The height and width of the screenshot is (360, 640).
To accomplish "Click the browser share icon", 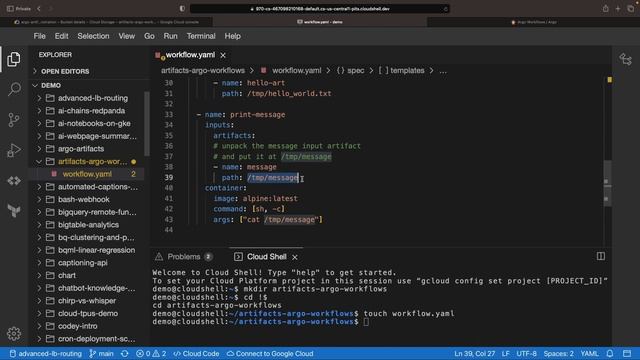I will (605, 9).
